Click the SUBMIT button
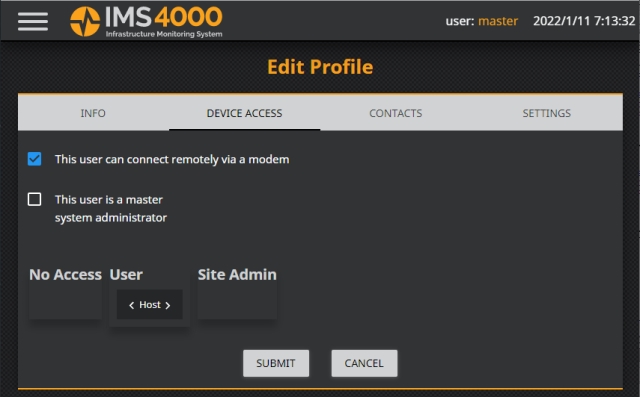This screenshot has width=640, height=397. (276, 363)
